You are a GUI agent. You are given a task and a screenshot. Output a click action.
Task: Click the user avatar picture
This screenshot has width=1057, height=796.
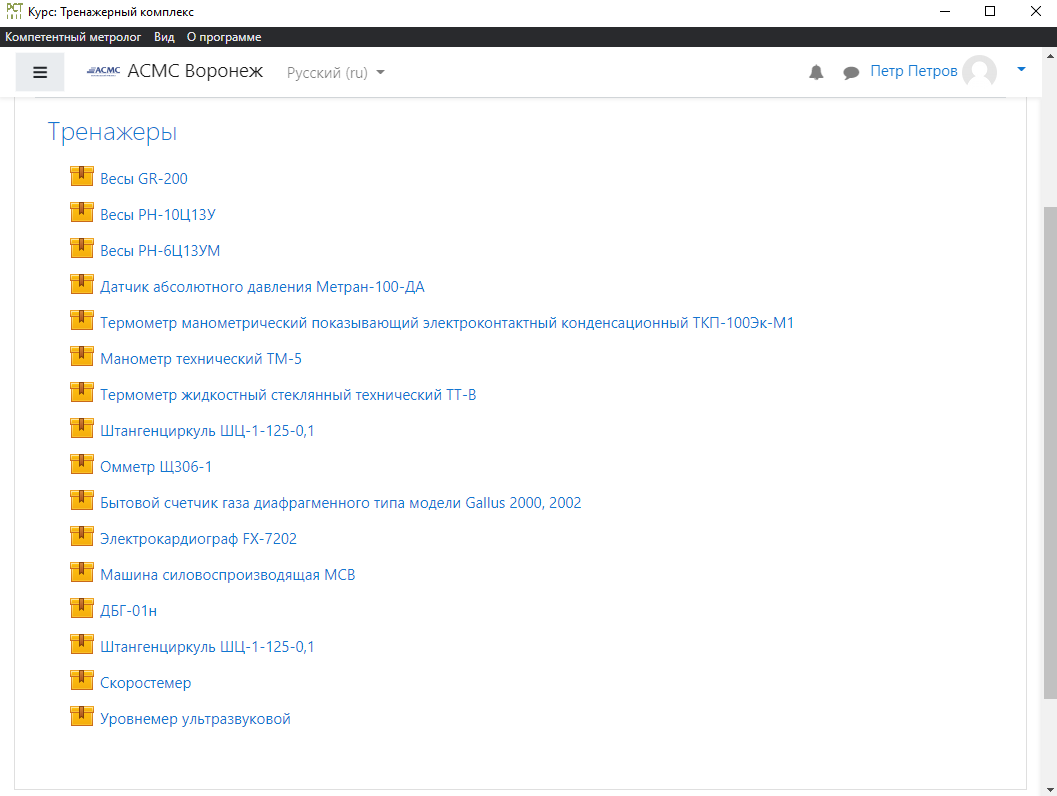coord(979,72)
